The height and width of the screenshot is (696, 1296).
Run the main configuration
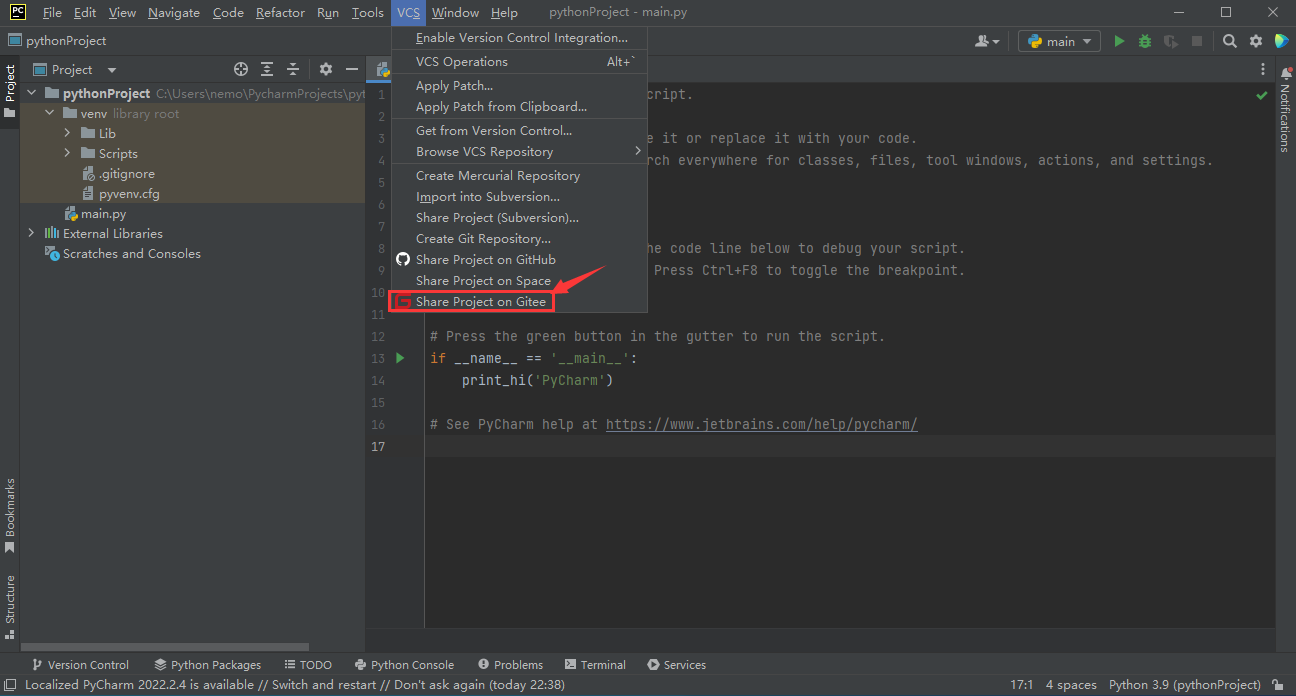click(1119, 40)
